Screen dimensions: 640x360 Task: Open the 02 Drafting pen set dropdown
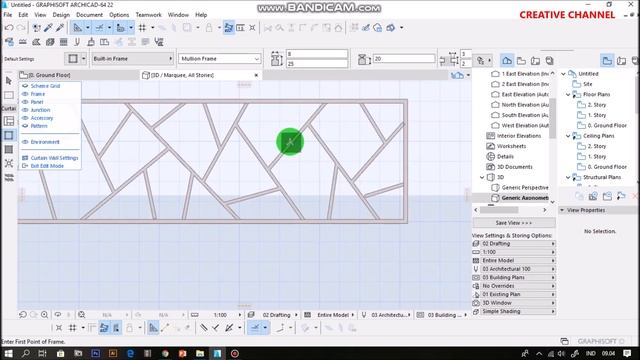pyautogui.click(x=514, y=244)
